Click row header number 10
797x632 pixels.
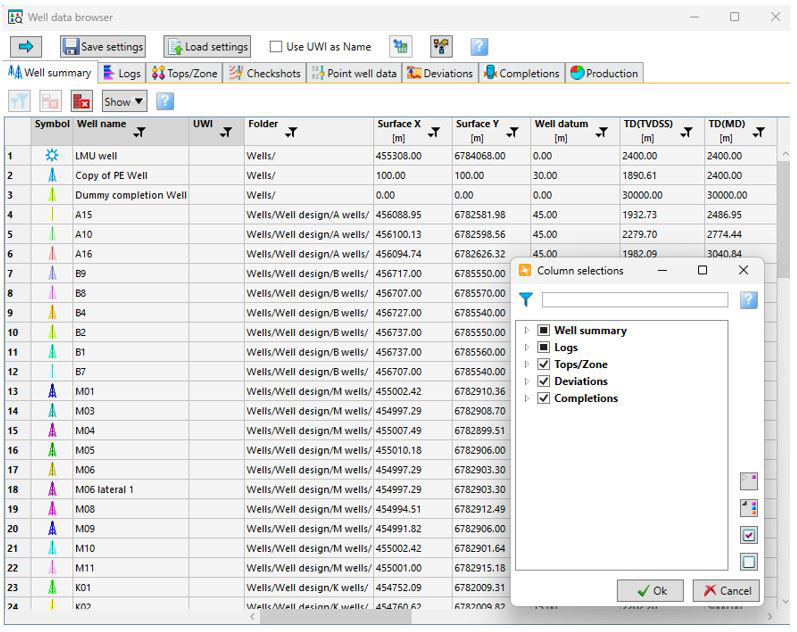[18, 333]
